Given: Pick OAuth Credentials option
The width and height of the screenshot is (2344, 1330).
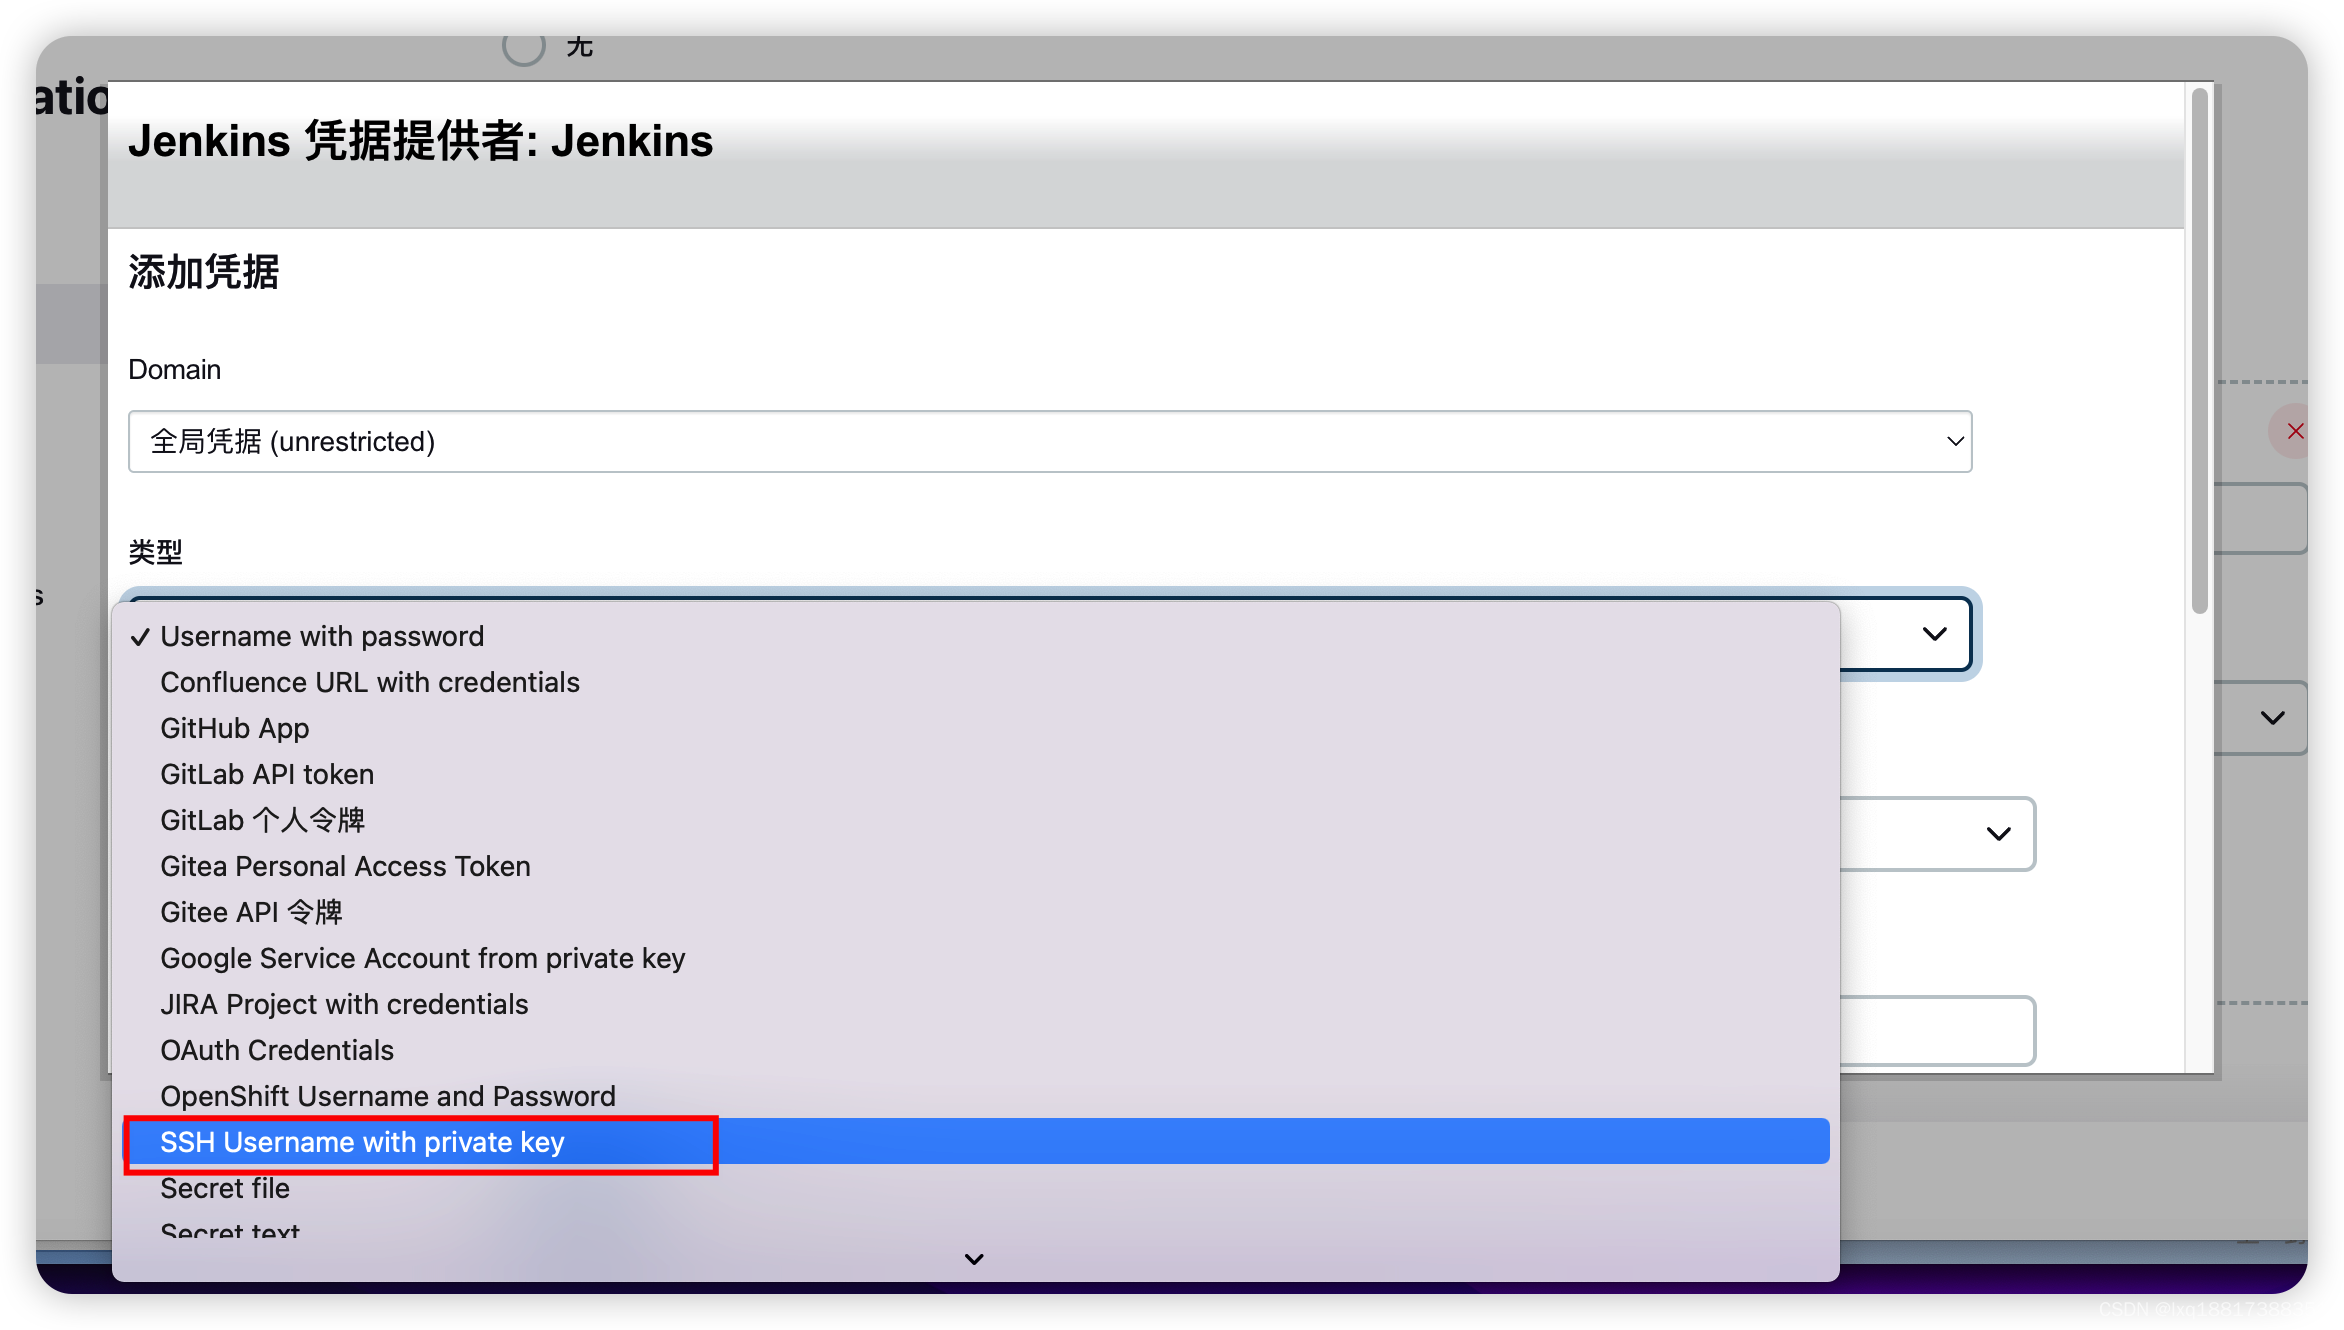Looking at the screenshot, I should coord(975,1050).
